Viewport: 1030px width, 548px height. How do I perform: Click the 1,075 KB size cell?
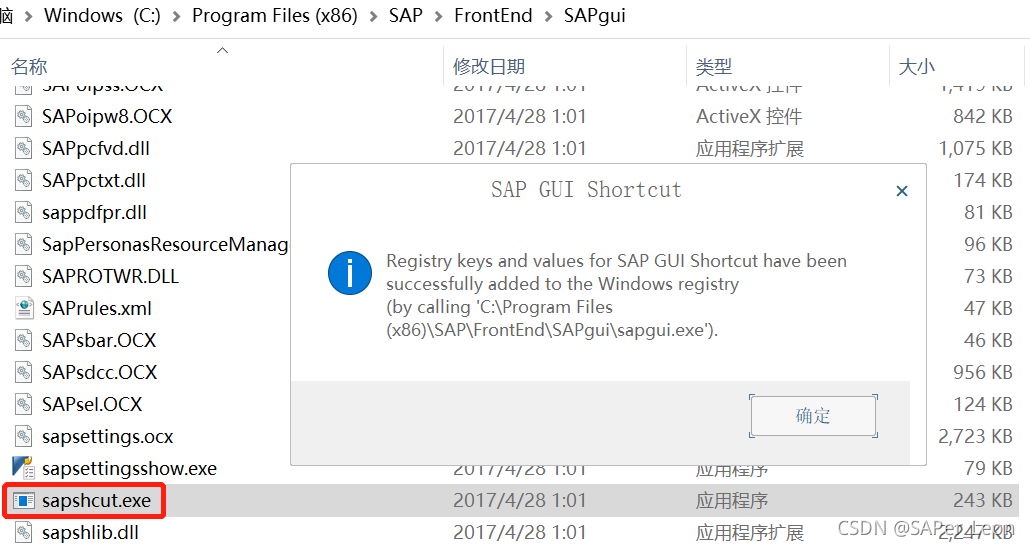click(x=975, y=148)
